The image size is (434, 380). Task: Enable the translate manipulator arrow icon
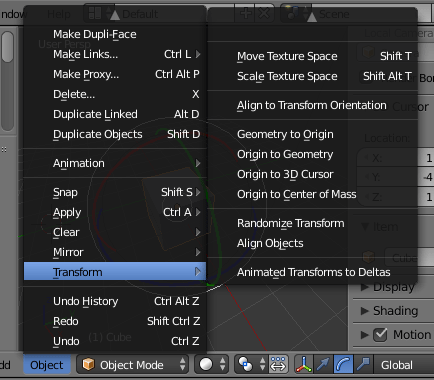pyautogui.click(x=324, y=364)
